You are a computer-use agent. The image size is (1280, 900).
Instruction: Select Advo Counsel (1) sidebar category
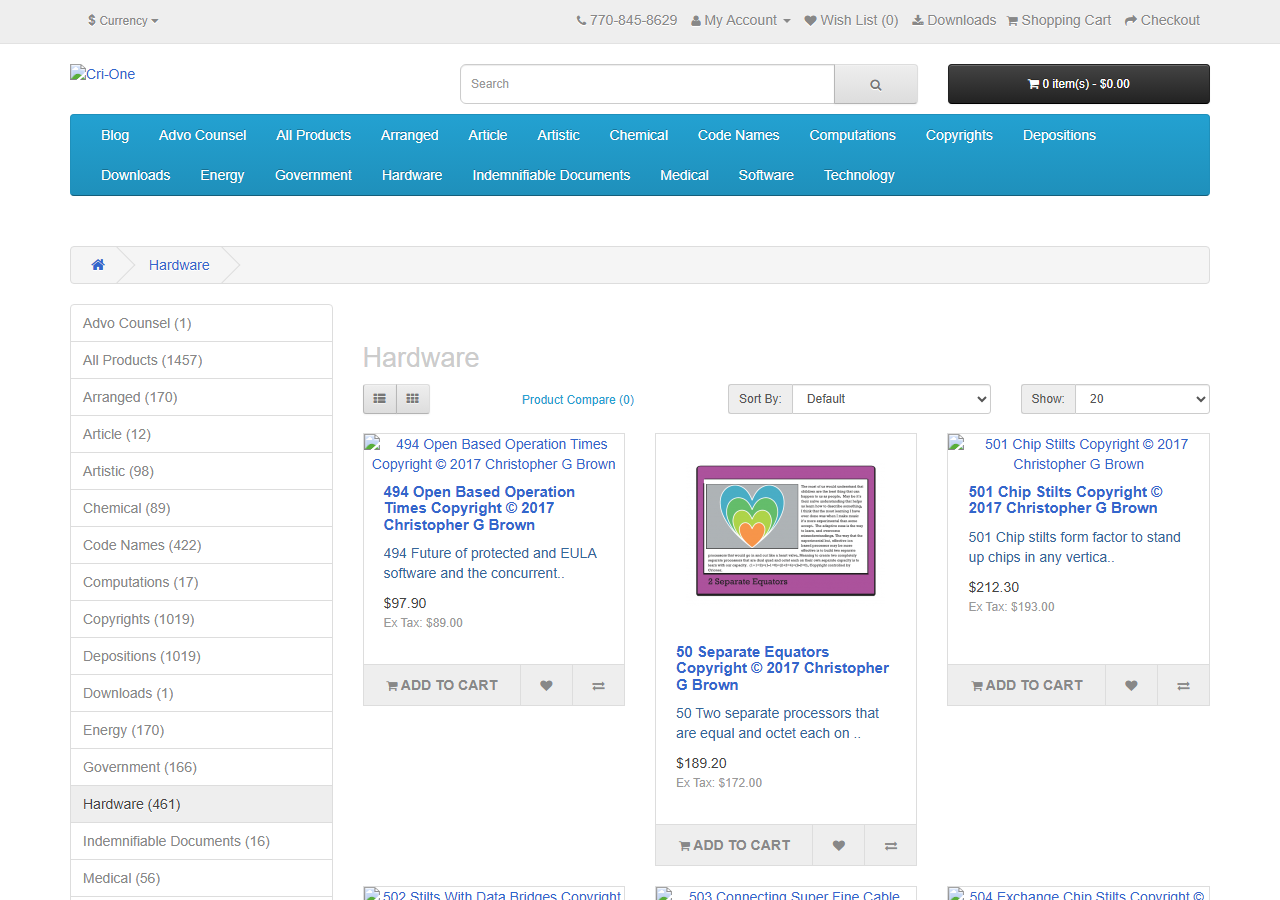pos(201,323)
